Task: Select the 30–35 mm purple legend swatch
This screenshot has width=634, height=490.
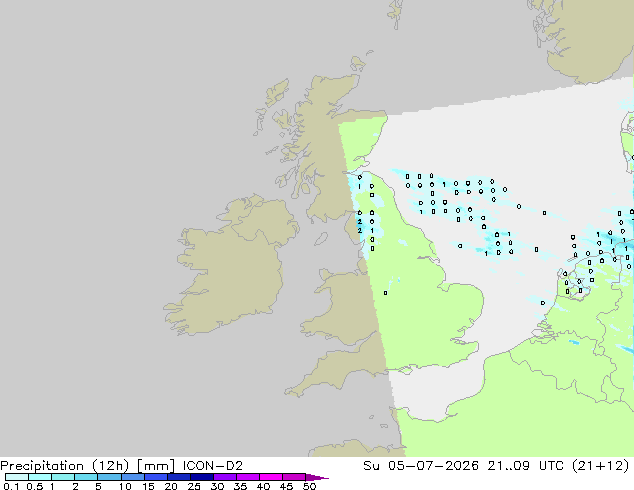Action: click(x=225, y=477)
